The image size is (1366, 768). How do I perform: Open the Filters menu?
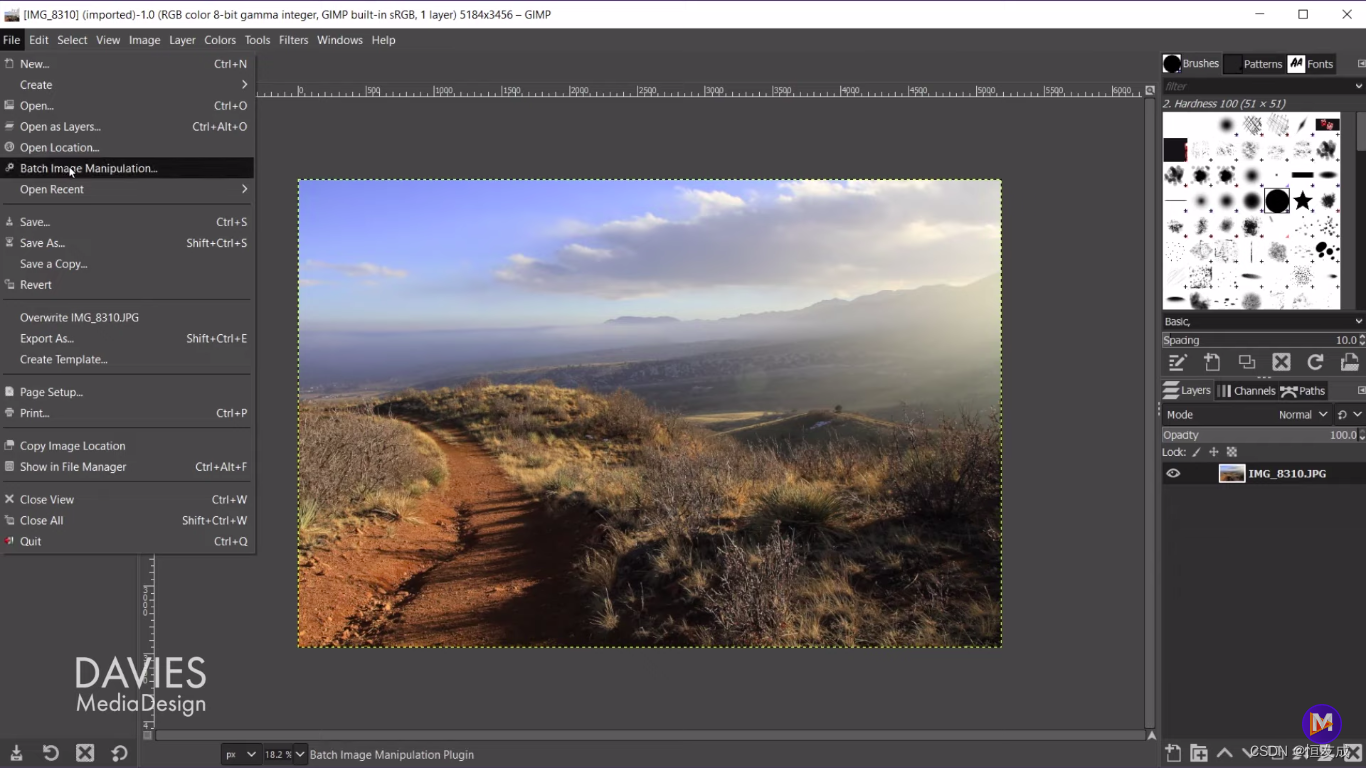pos(293,40)
